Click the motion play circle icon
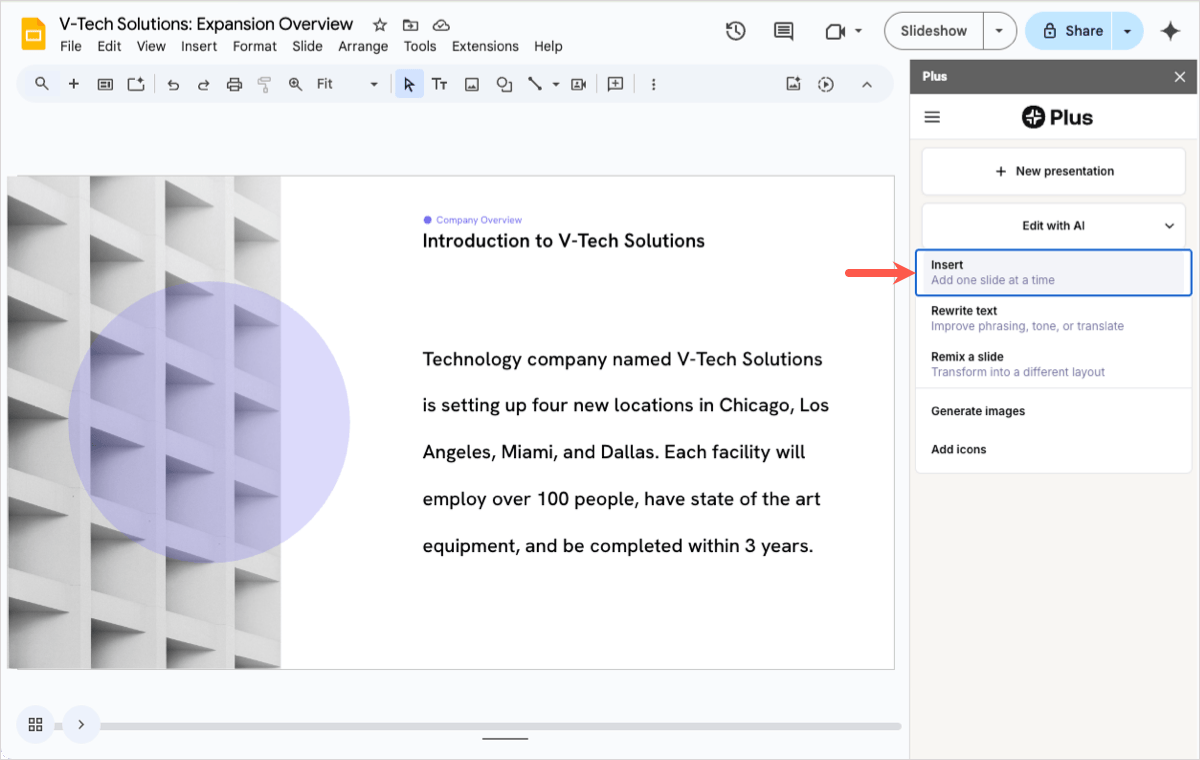 pyautogui.click(x=825, y=85)
